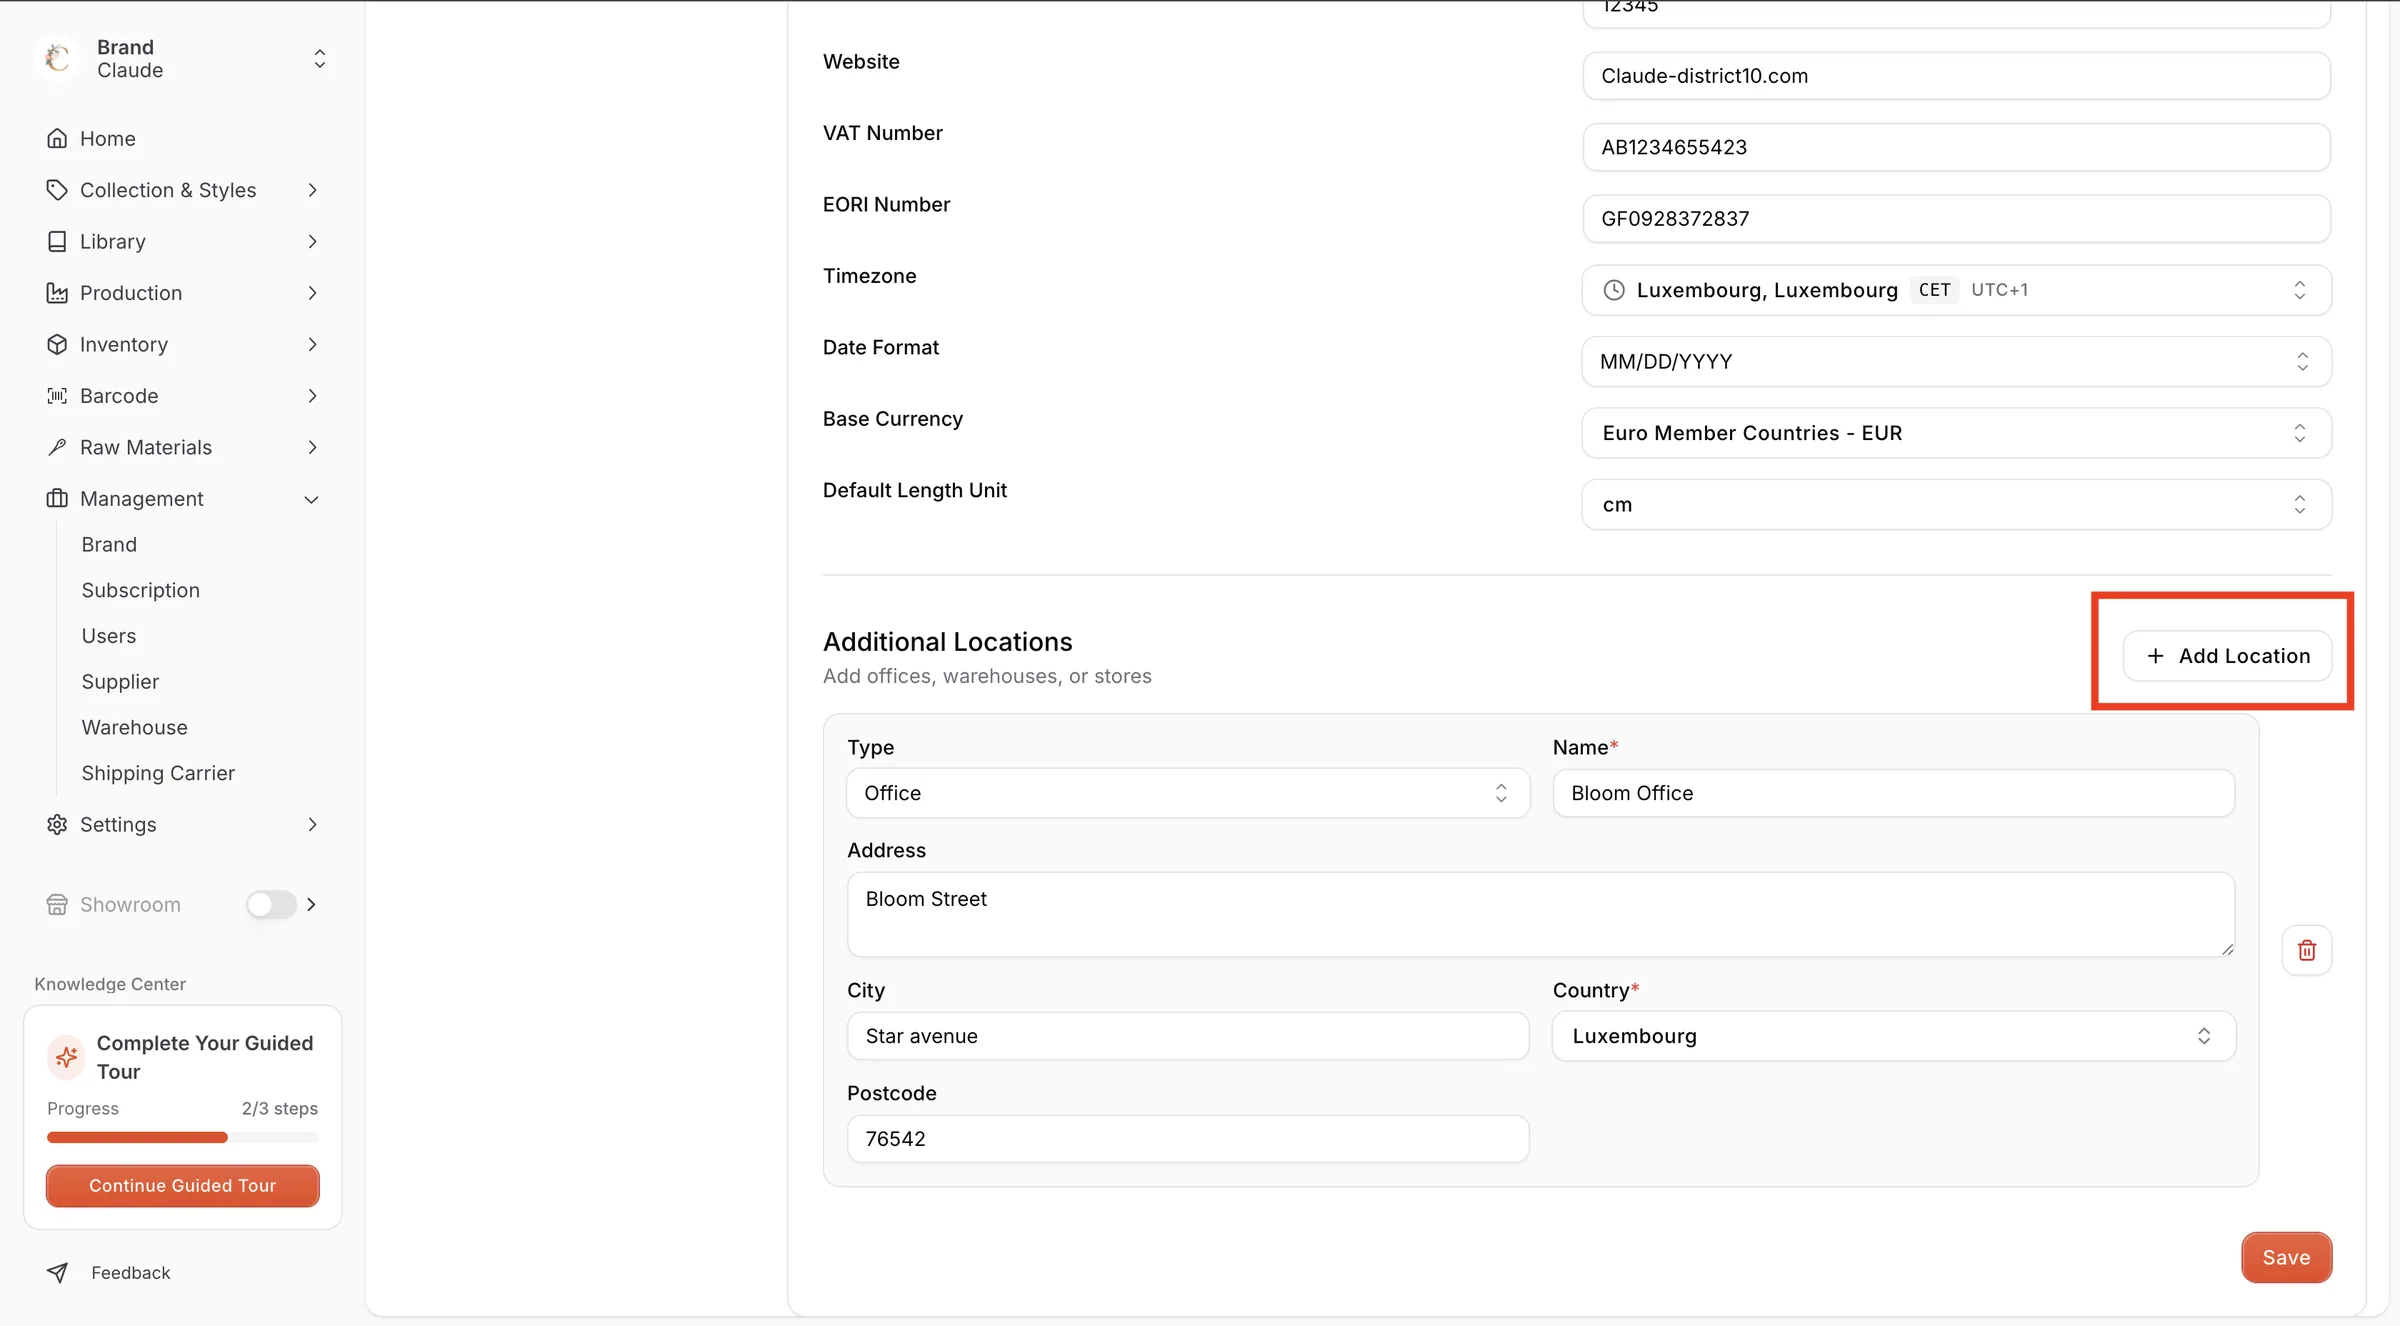
Task: Expand the Showroom chevron arrow
Action: tap(312, 904)
